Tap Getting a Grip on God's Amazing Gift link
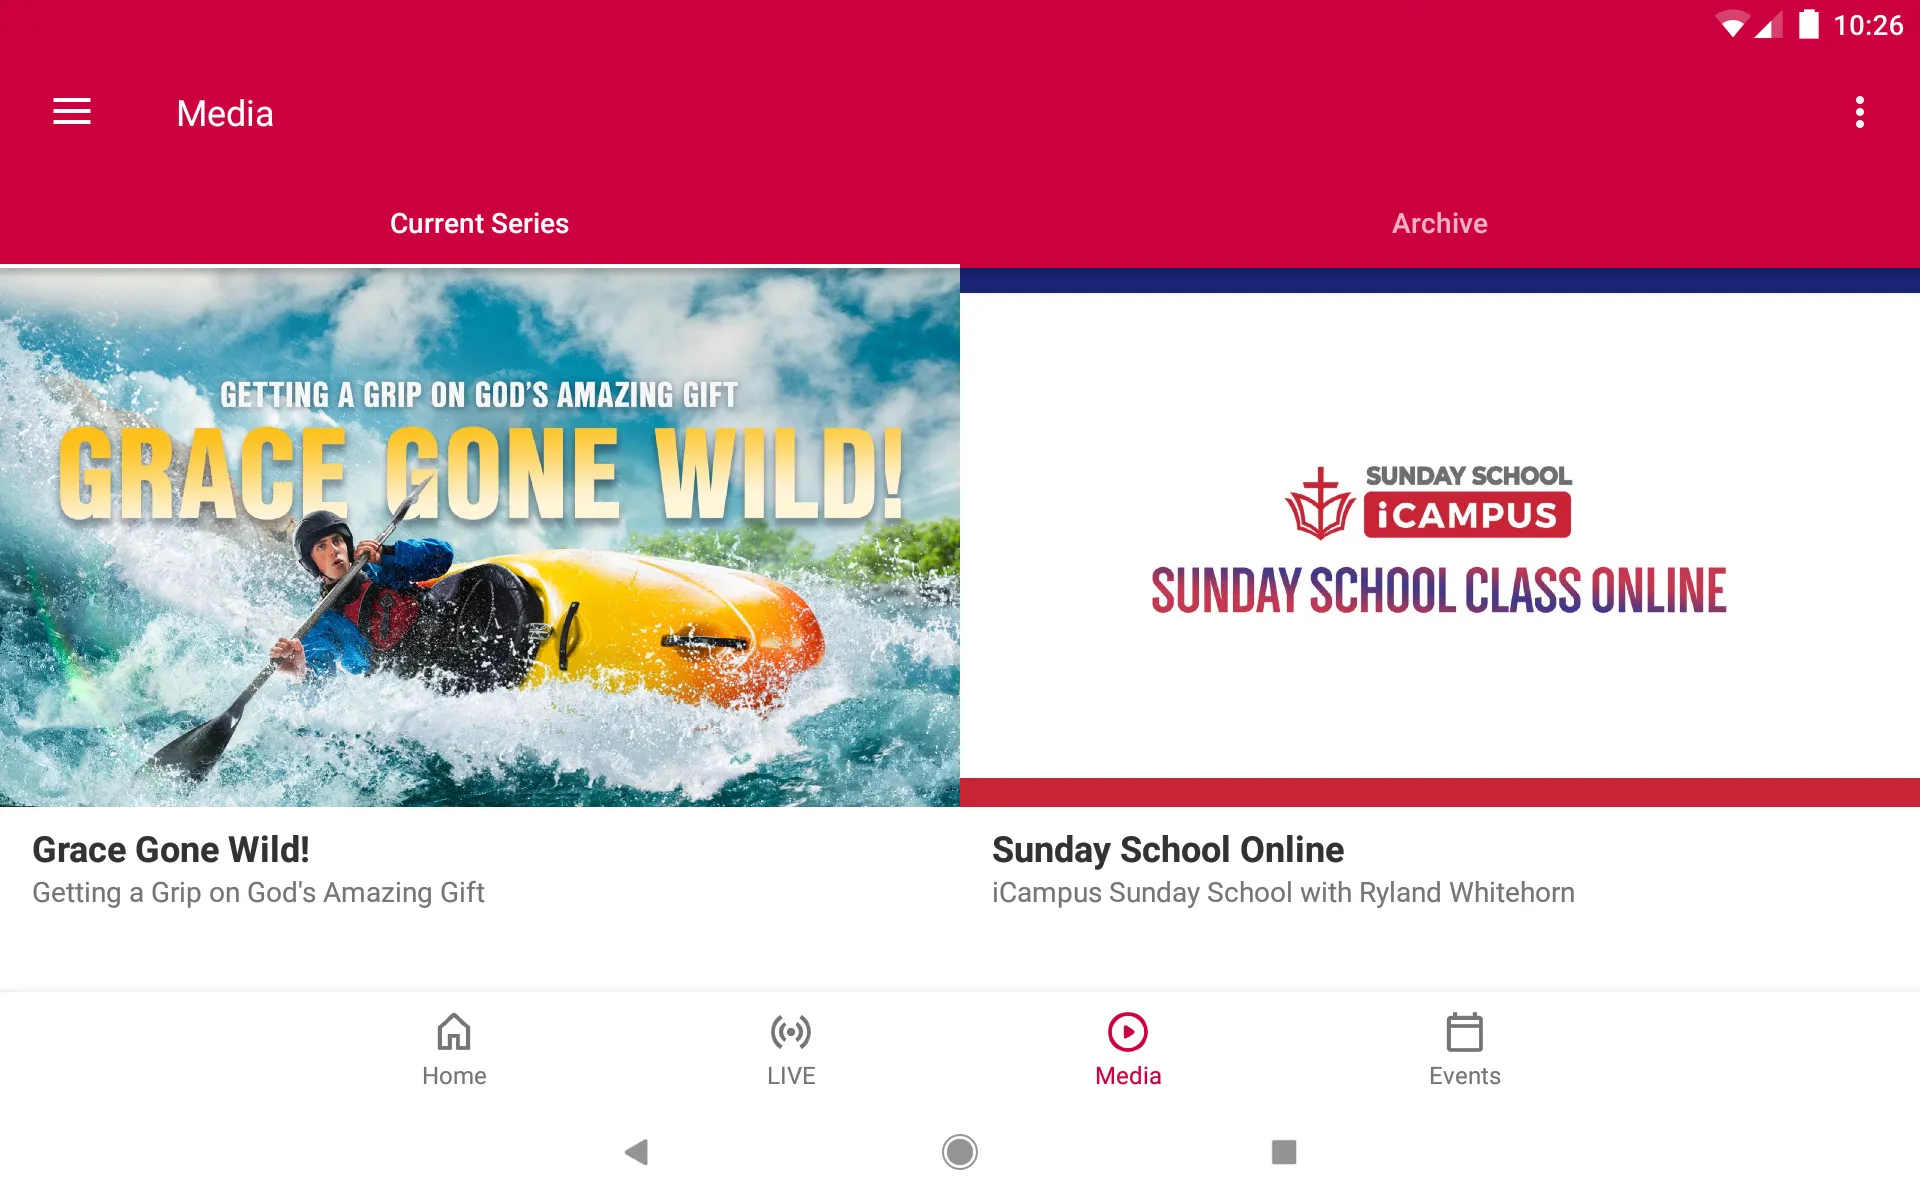The image size is (1920, 1200). [x=257, y=892]
